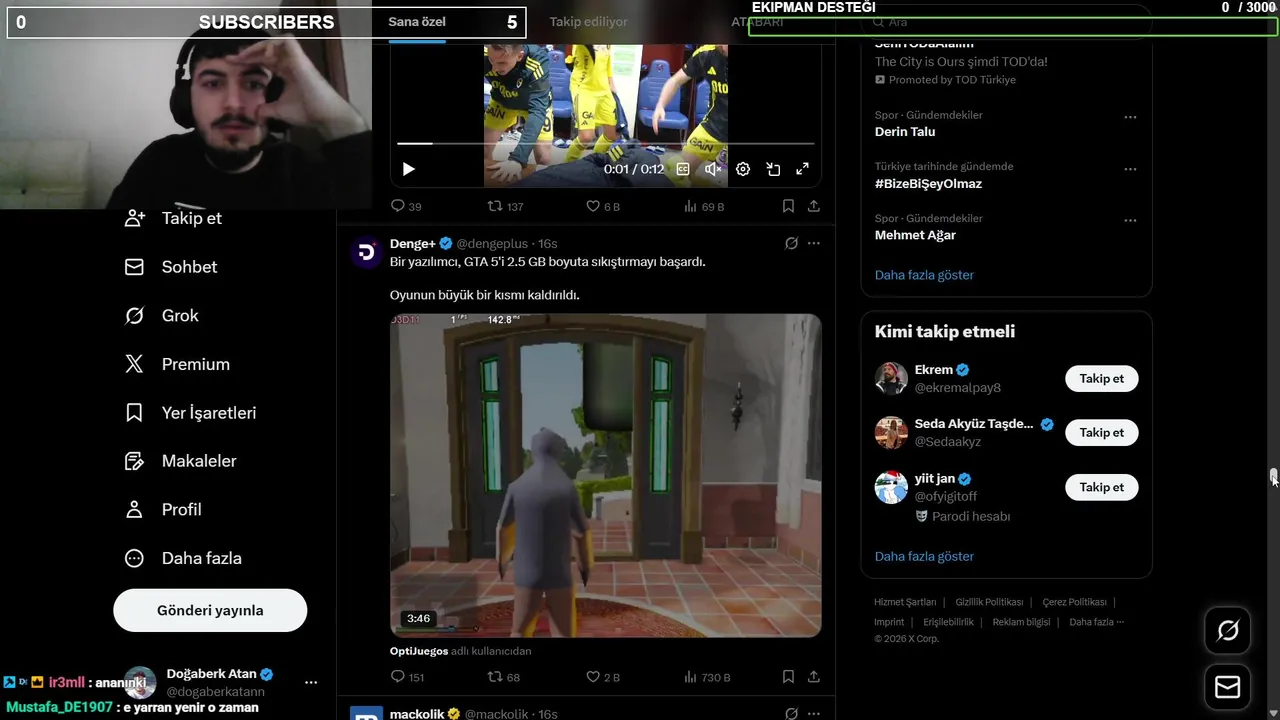Share the Denge+ GTA post

tap(814, 677)
